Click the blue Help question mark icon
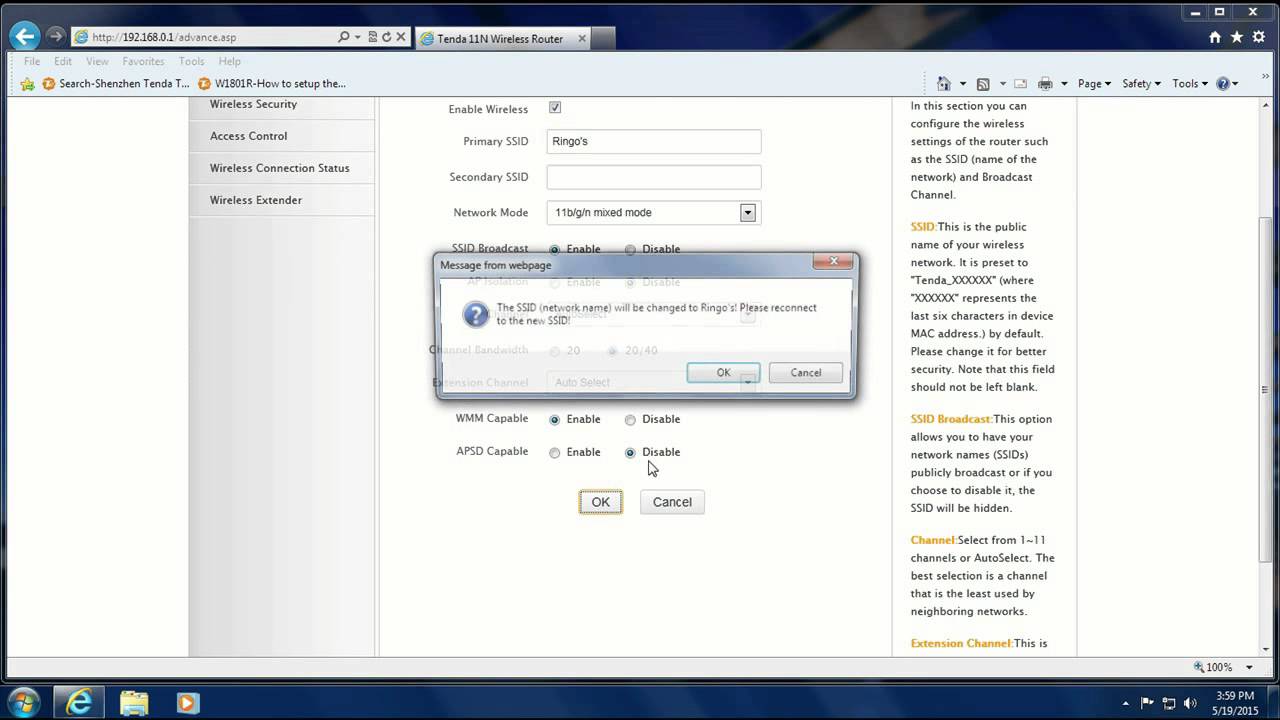Image resolution: width=1280 pixels, height=720 pixels. (x=1223, y=84)
